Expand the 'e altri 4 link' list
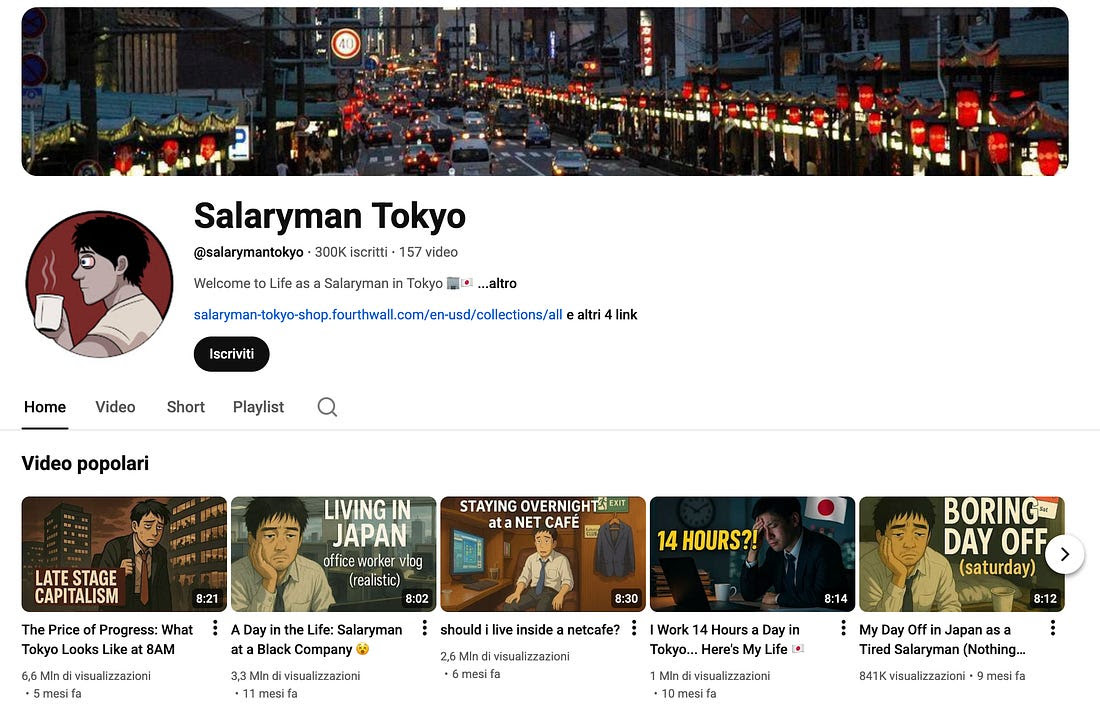1100x719 pixels. point(602,315)
